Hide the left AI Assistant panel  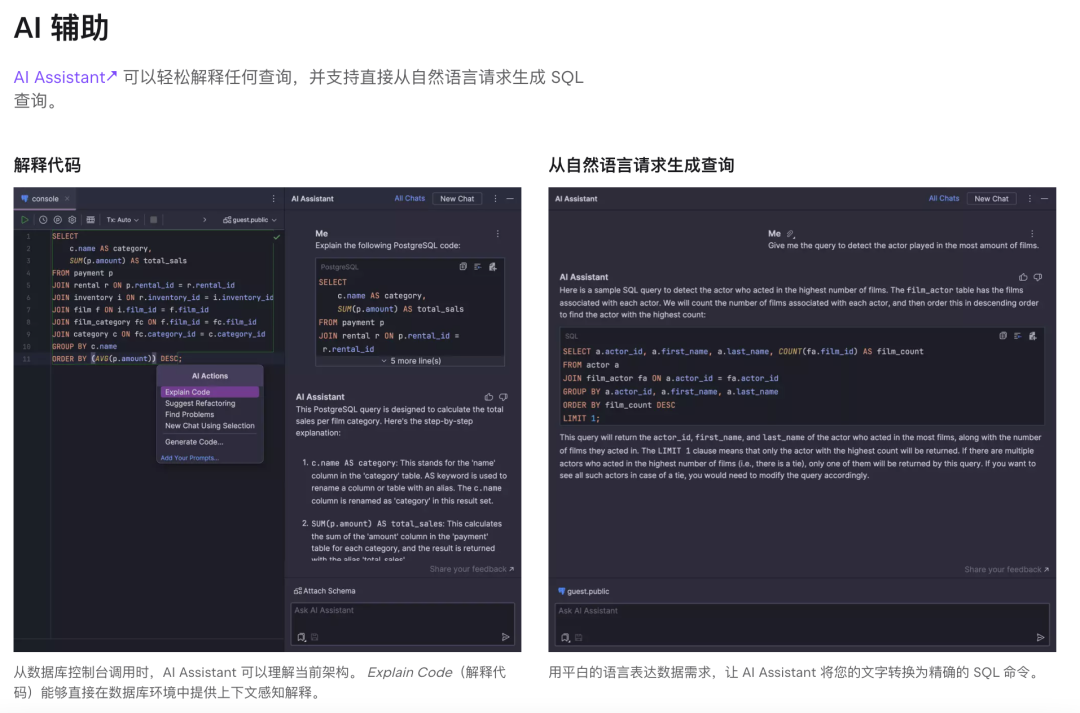[510, 198]
